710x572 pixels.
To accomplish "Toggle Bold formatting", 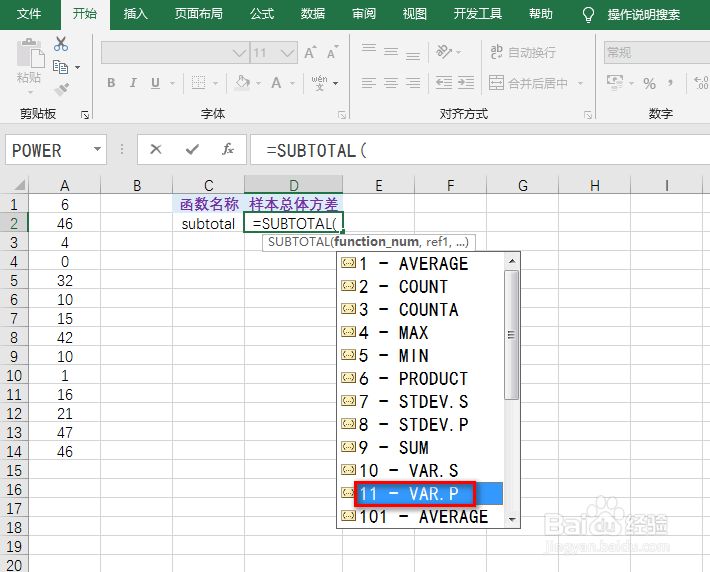I will click(x=111, y=83).
